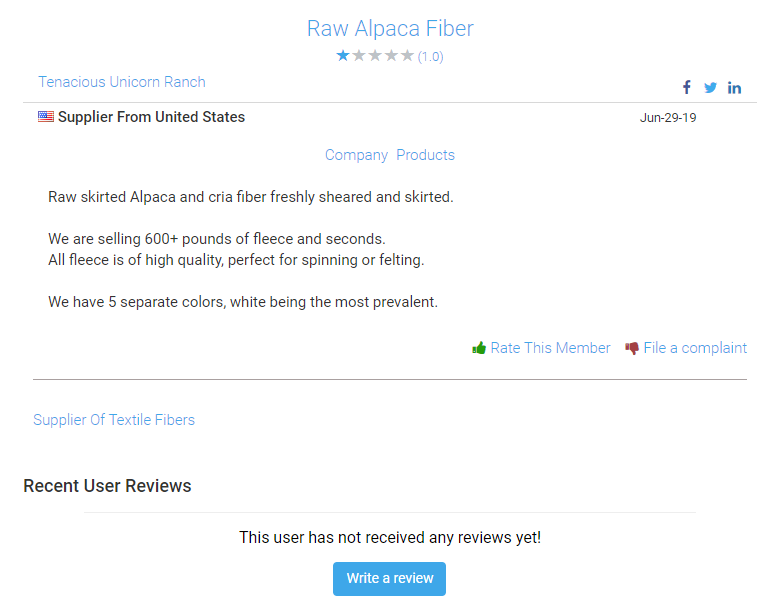Open the Products link
768x606 pixels.
pyautogui.click(x=425, y=155)
